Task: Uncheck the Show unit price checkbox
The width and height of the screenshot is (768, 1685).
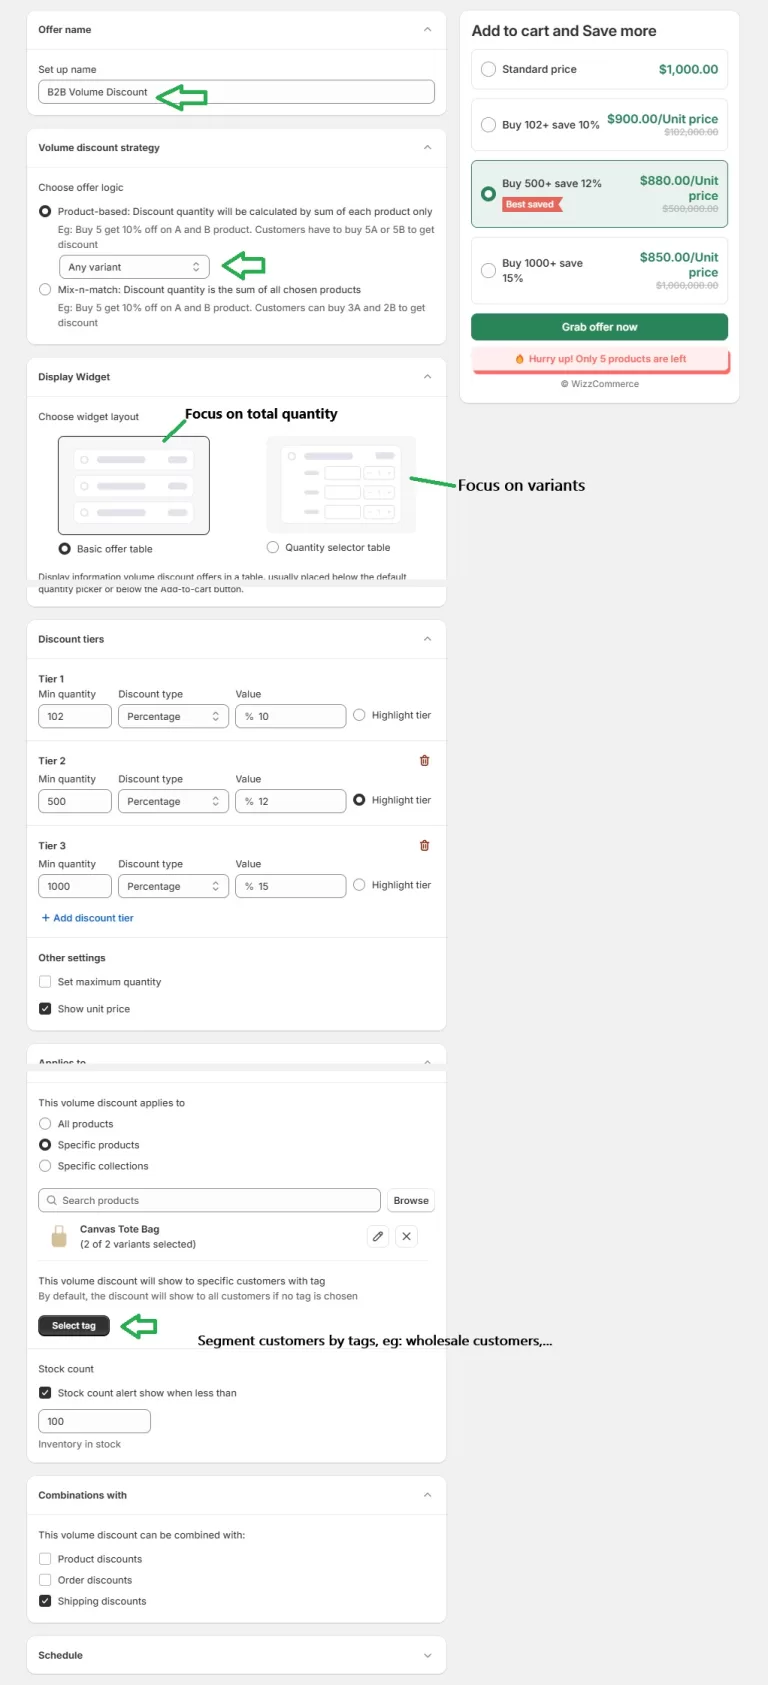Action: [45, 1009]
